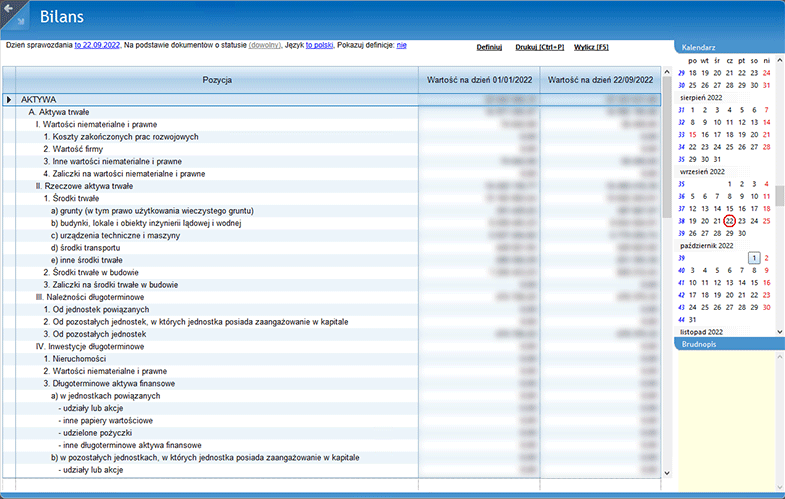This screenshot has width=785, height=499.
Task: Click 'Wartość na dzień 22/09/2022' column header
Action: click(600, 79)
